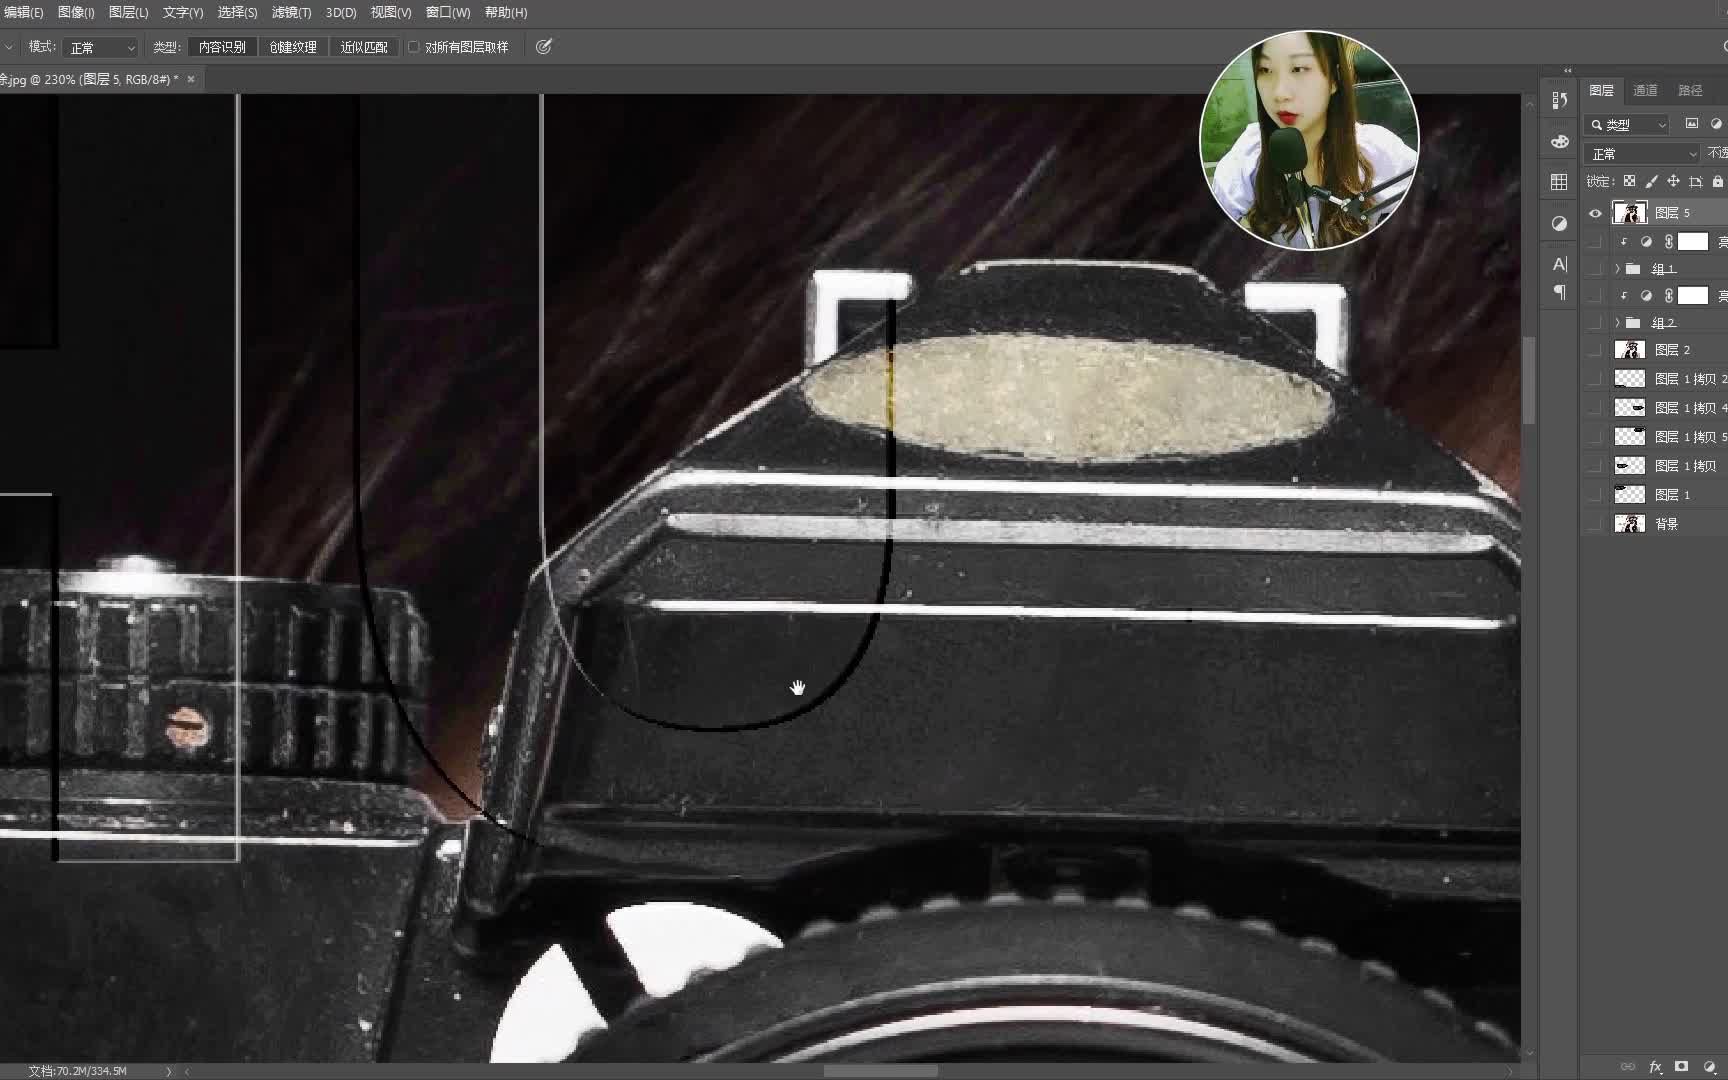
Task: Expand the 组 2 group
Action: [x=1617, y=322]
